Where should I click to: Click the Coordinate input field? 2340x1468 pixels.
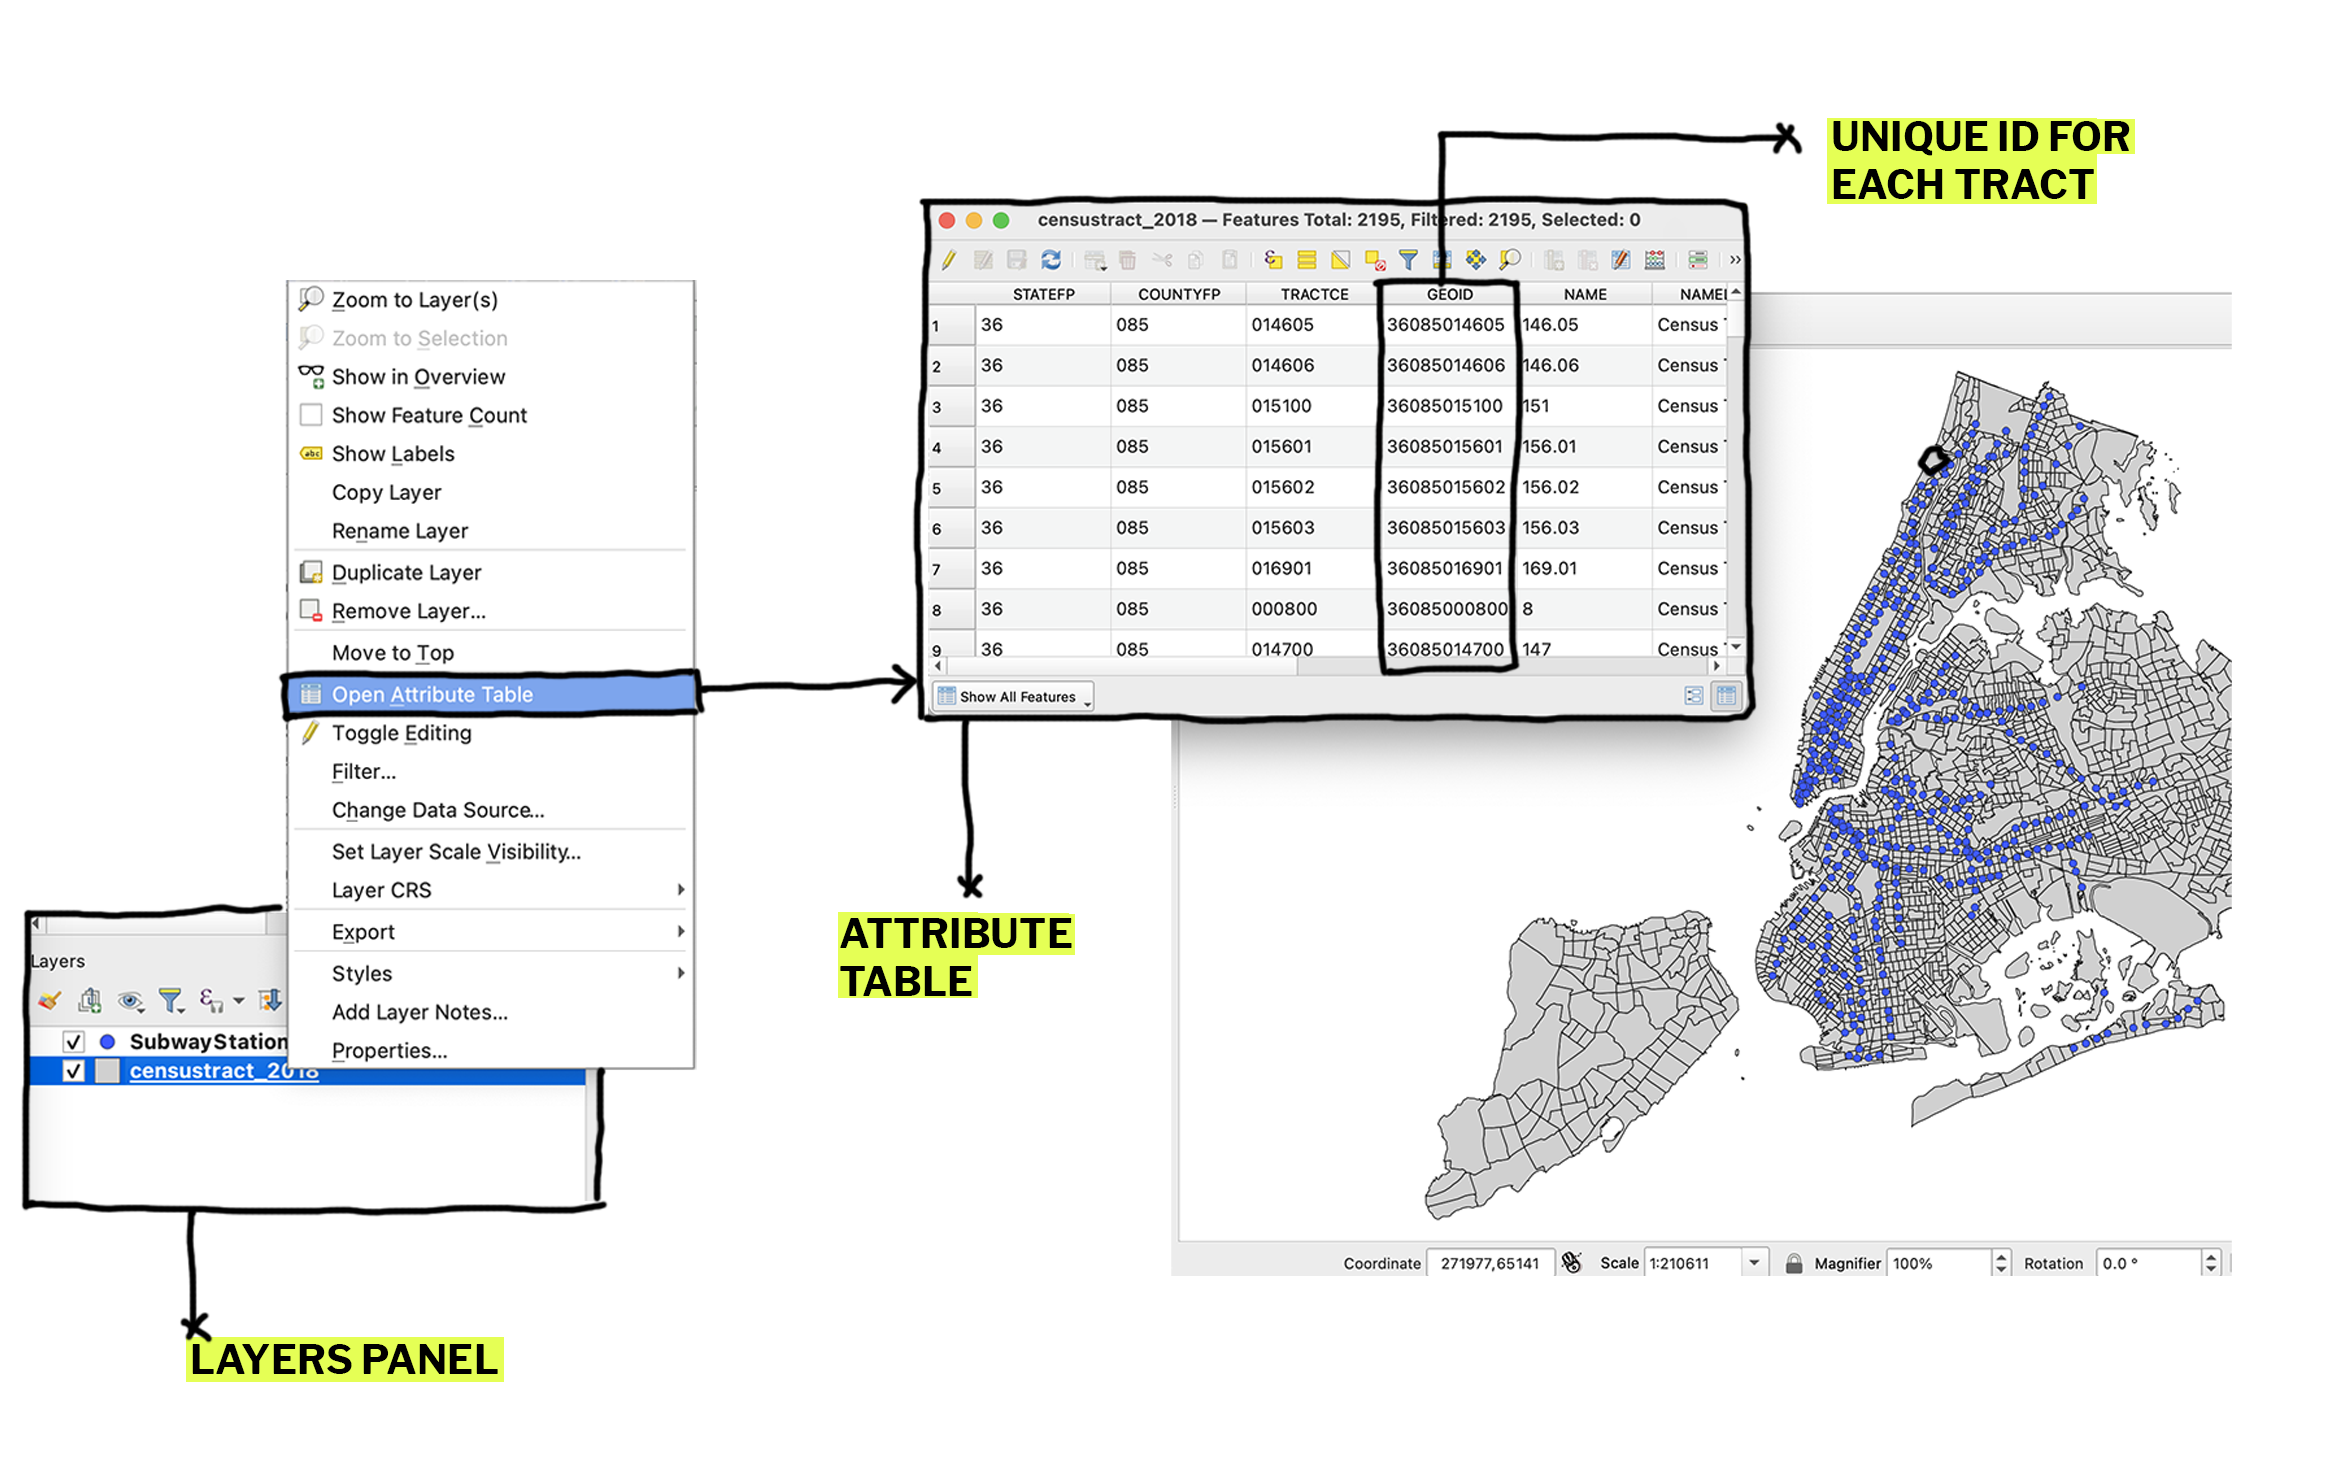click(x=1489, y=1263)
